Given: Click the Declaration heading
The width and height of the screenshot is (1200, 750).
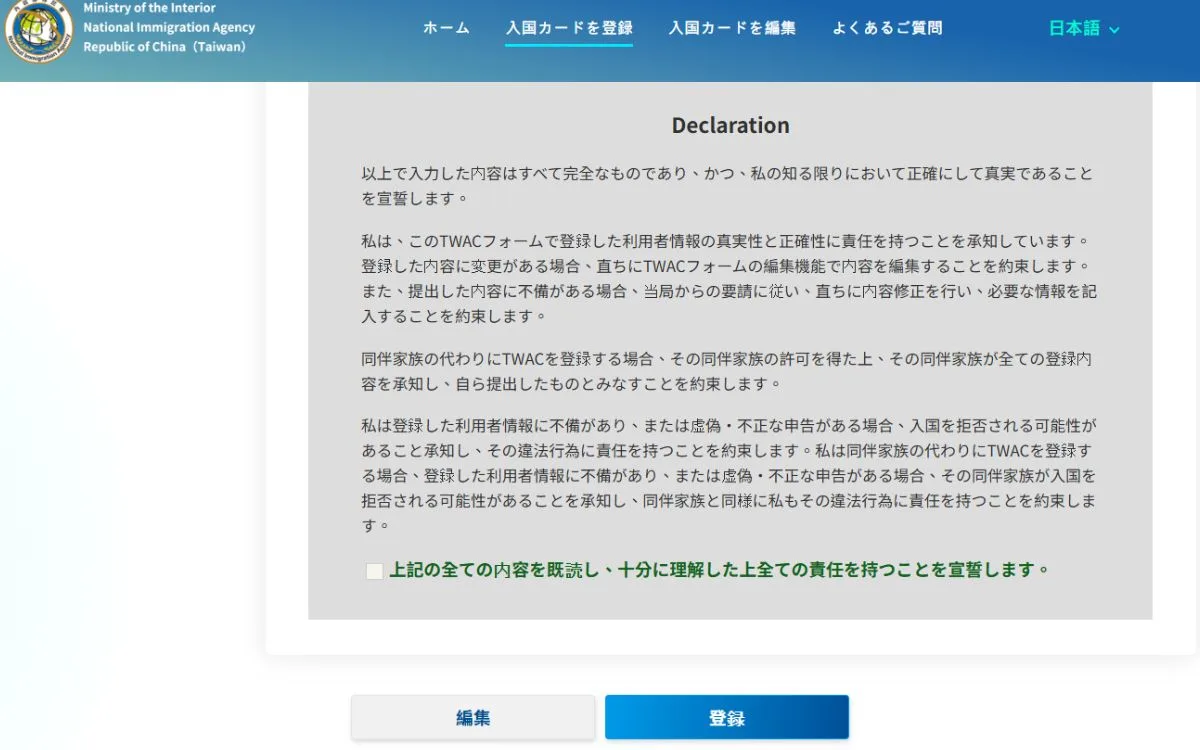Looking at the screenshot, I should tap(730, 125).
